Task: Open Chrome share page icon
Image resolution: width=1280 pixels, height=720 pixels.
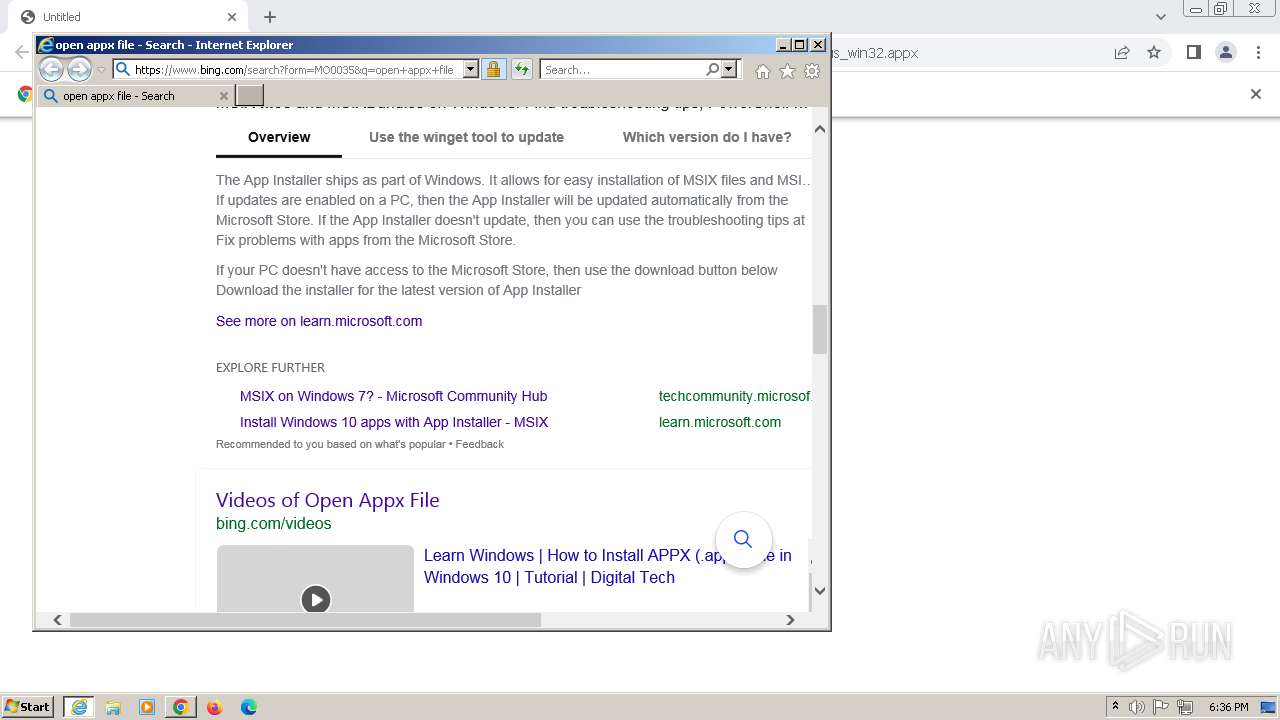Action: [1122, 53]
